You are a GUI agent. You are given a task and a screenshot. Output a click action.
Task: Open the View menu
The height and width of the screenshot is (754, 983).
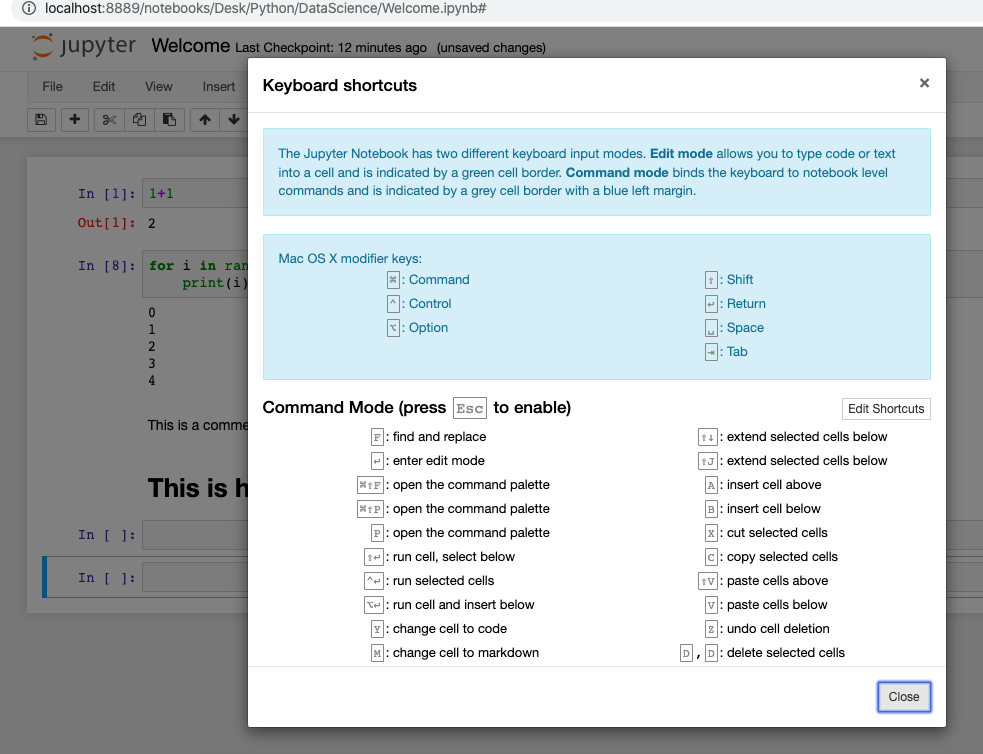click(x=159, y=86)
